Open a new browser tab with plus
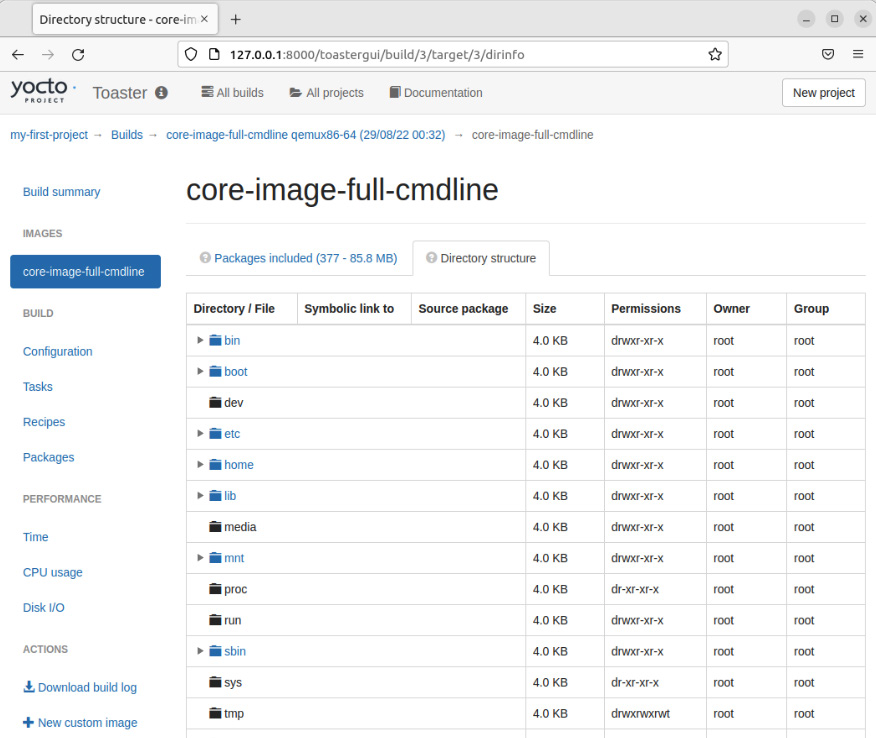 236,20
